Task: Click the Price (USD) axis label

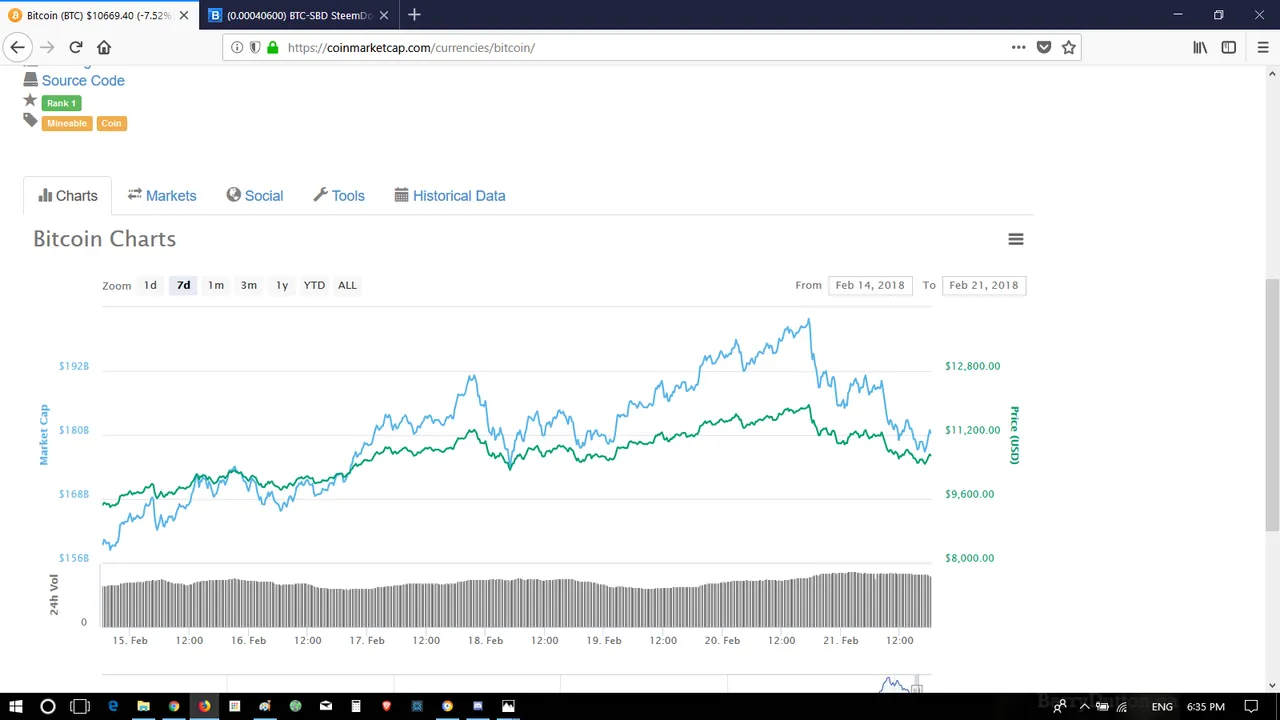Action: point(1014,435)
